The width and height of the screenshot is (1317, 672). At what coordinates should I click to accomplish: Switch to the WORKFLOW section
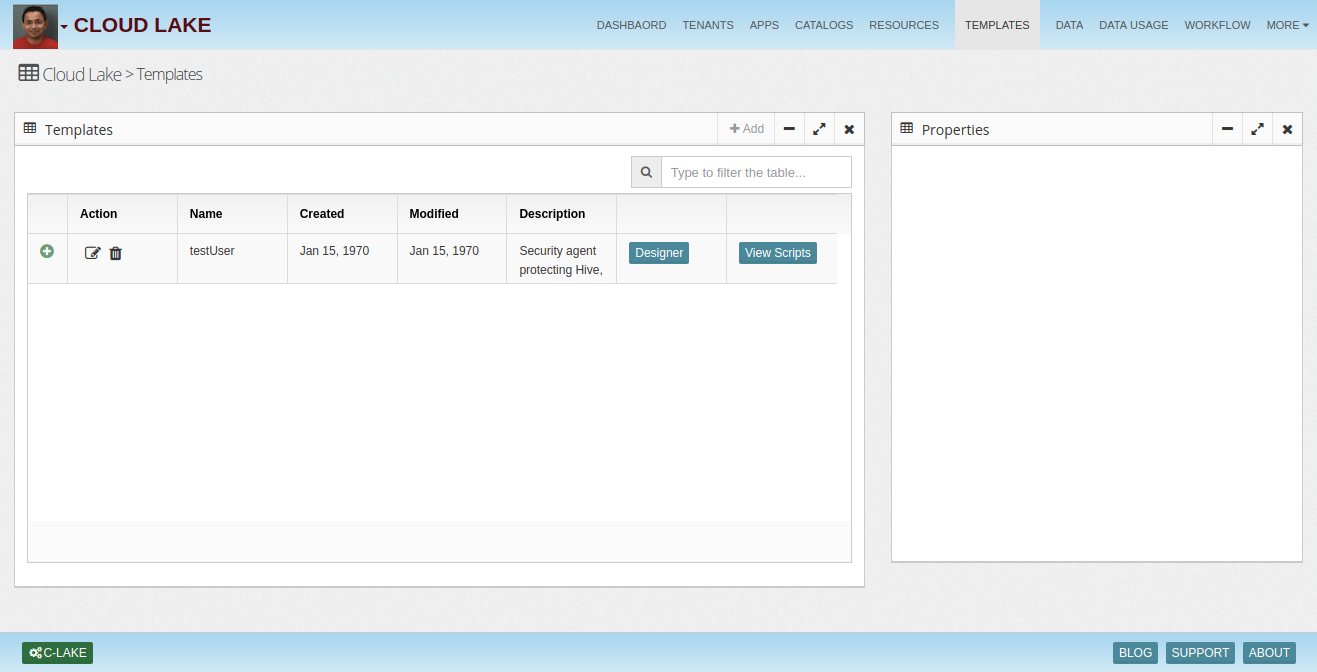pyautogui.click(x=1217, y=25)
